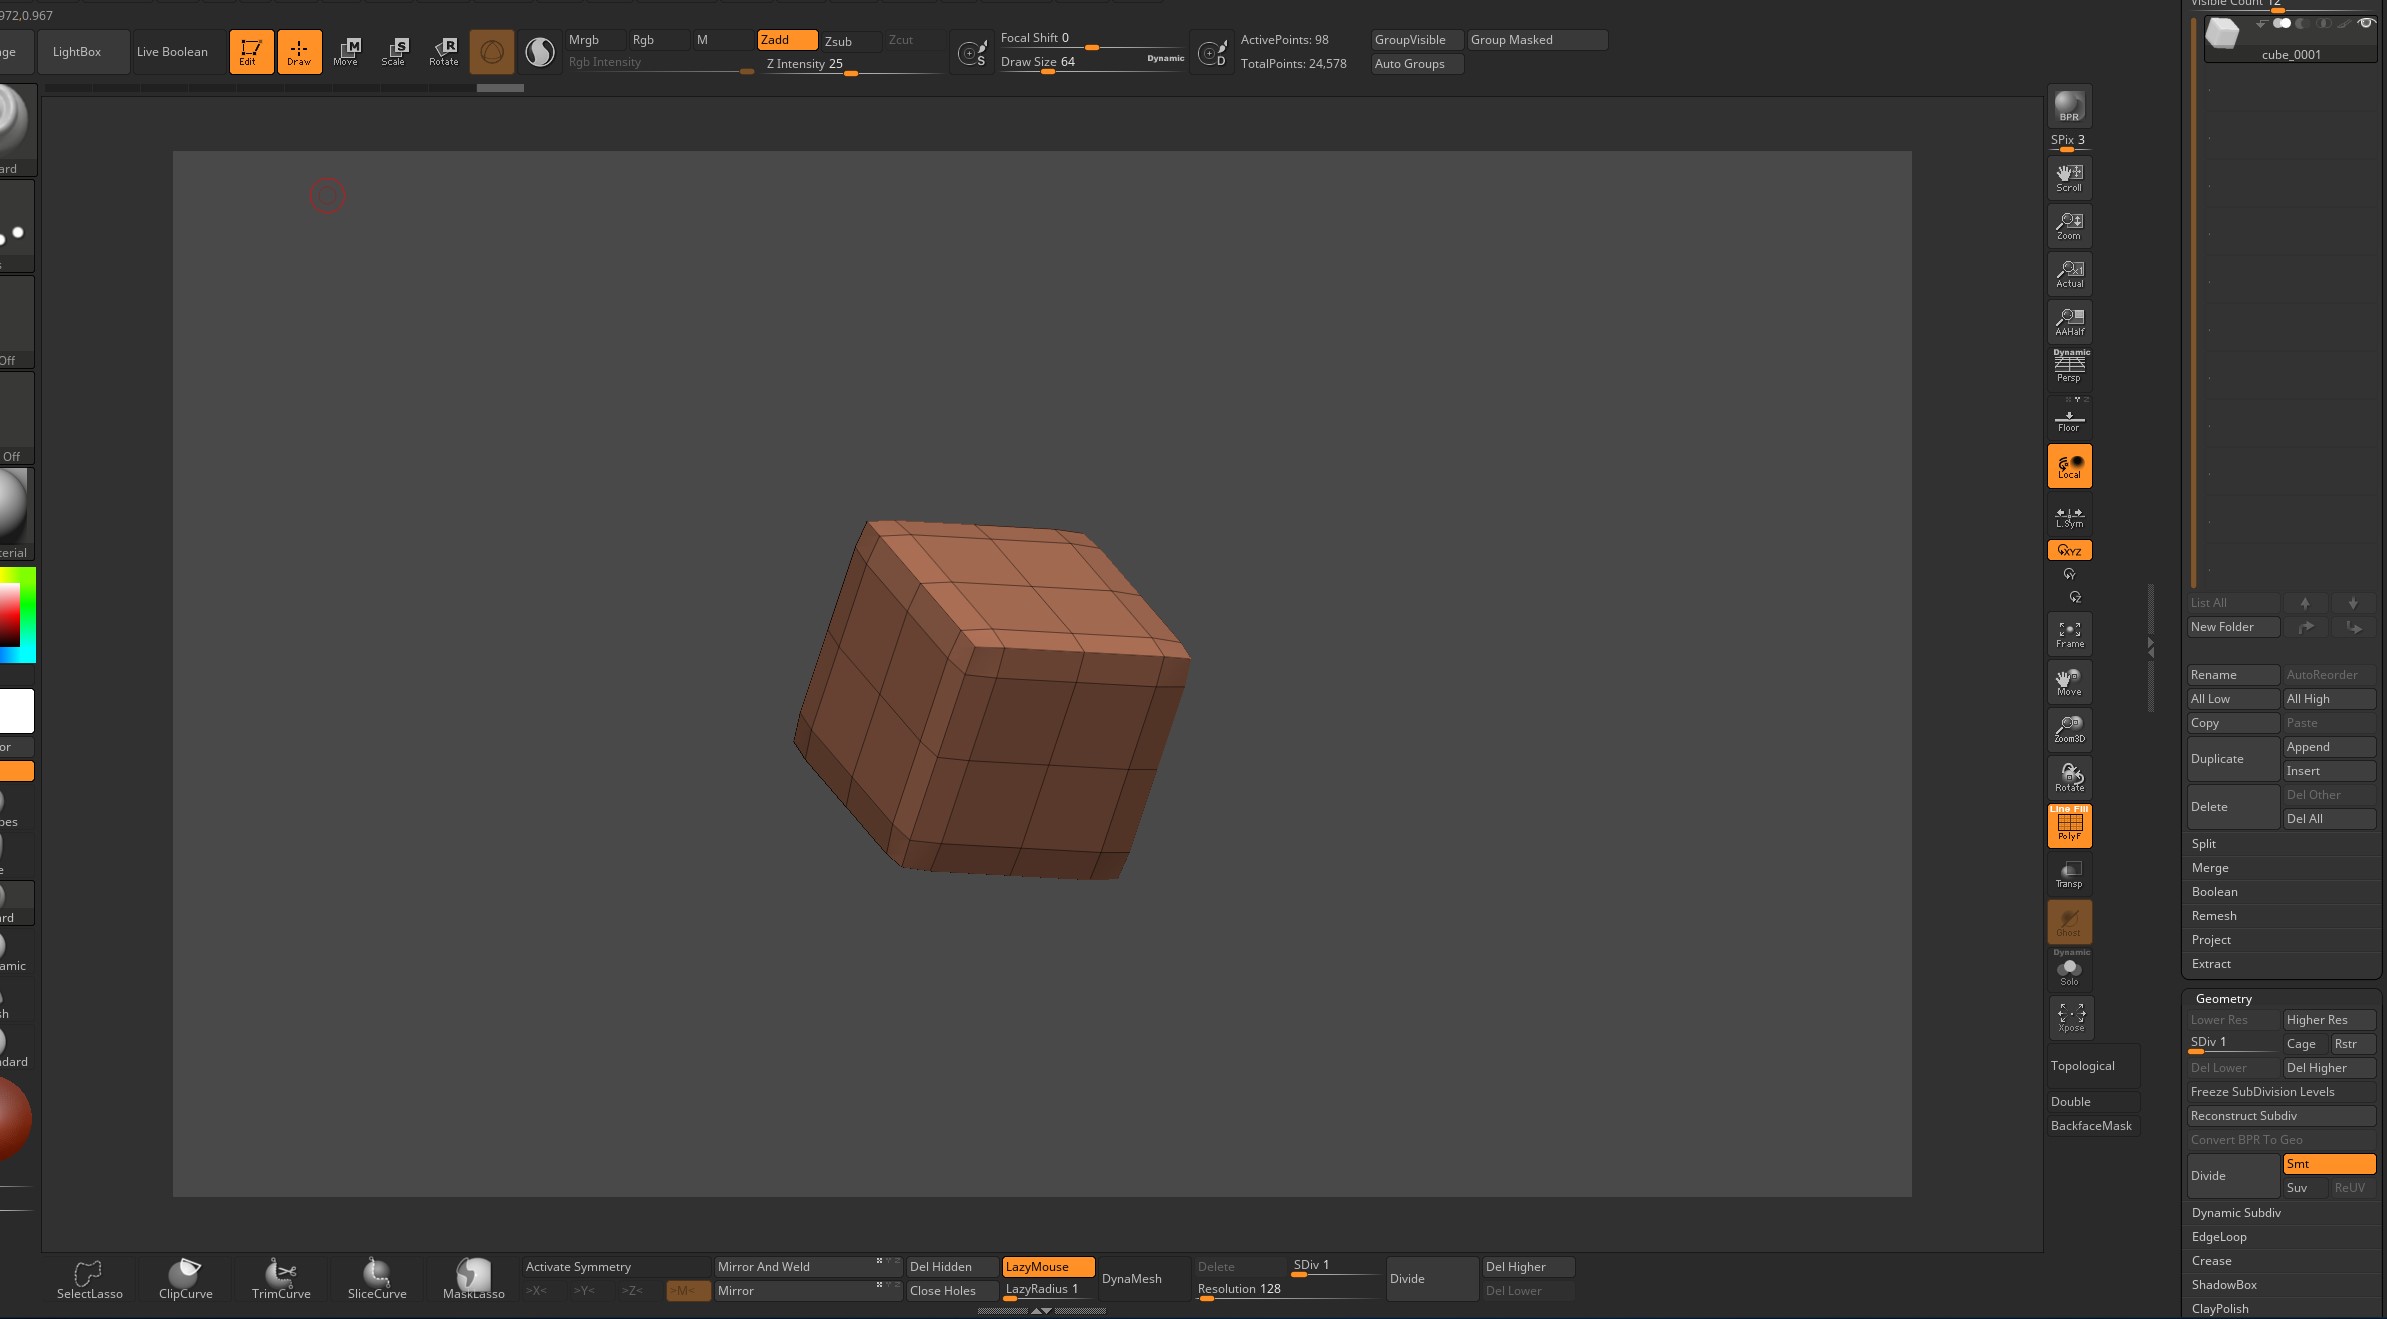Choose SelectLasso brush
Image resolution: width=2387 pixels, height=1319 pixels.
(x=89, y=1279)
